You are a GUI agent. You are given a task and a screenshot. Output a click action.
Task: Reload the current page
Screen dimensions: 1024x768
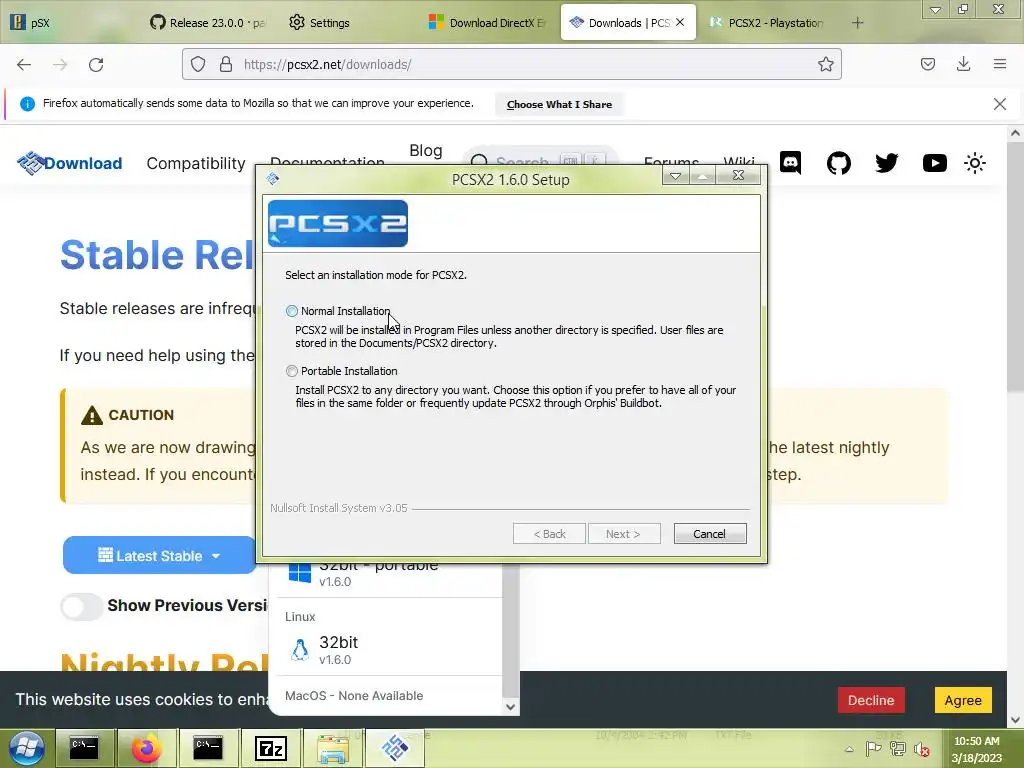coord(96,65)
